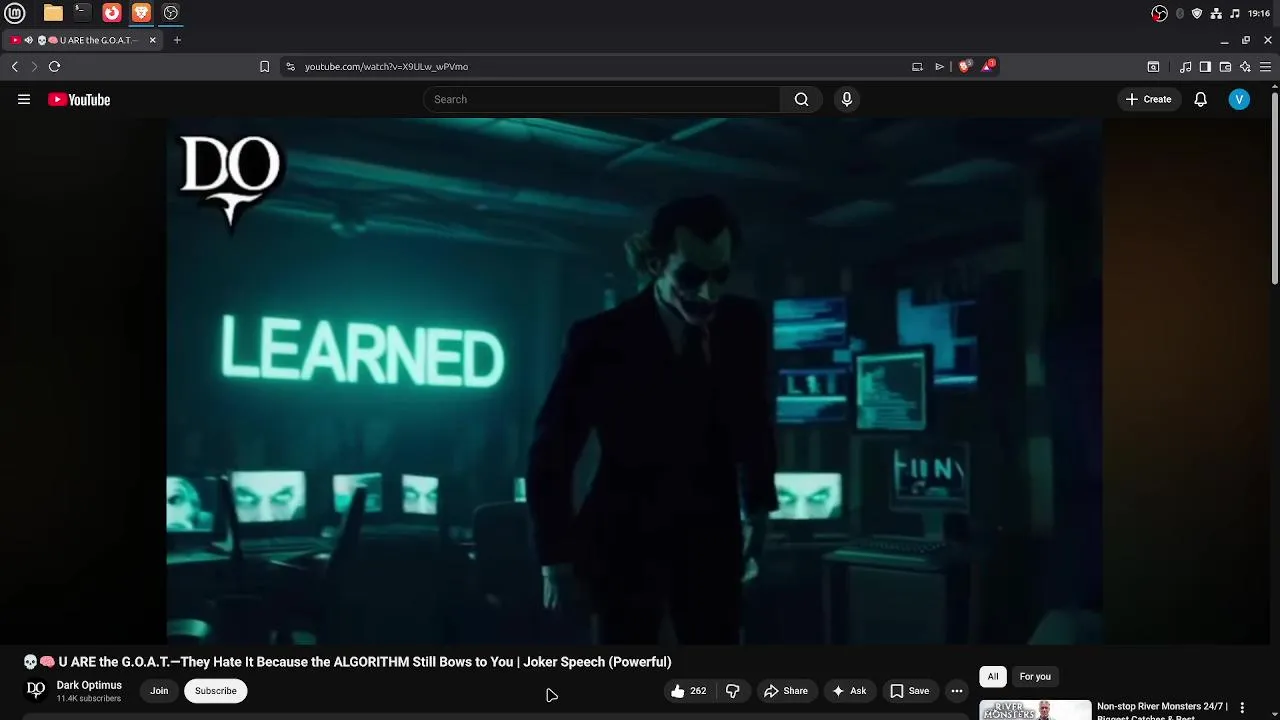Image resolution: width=1280 pixels, height=720 pixels.
Task: Open the Leo AI assistant icon
Action: pos(1245,67)
